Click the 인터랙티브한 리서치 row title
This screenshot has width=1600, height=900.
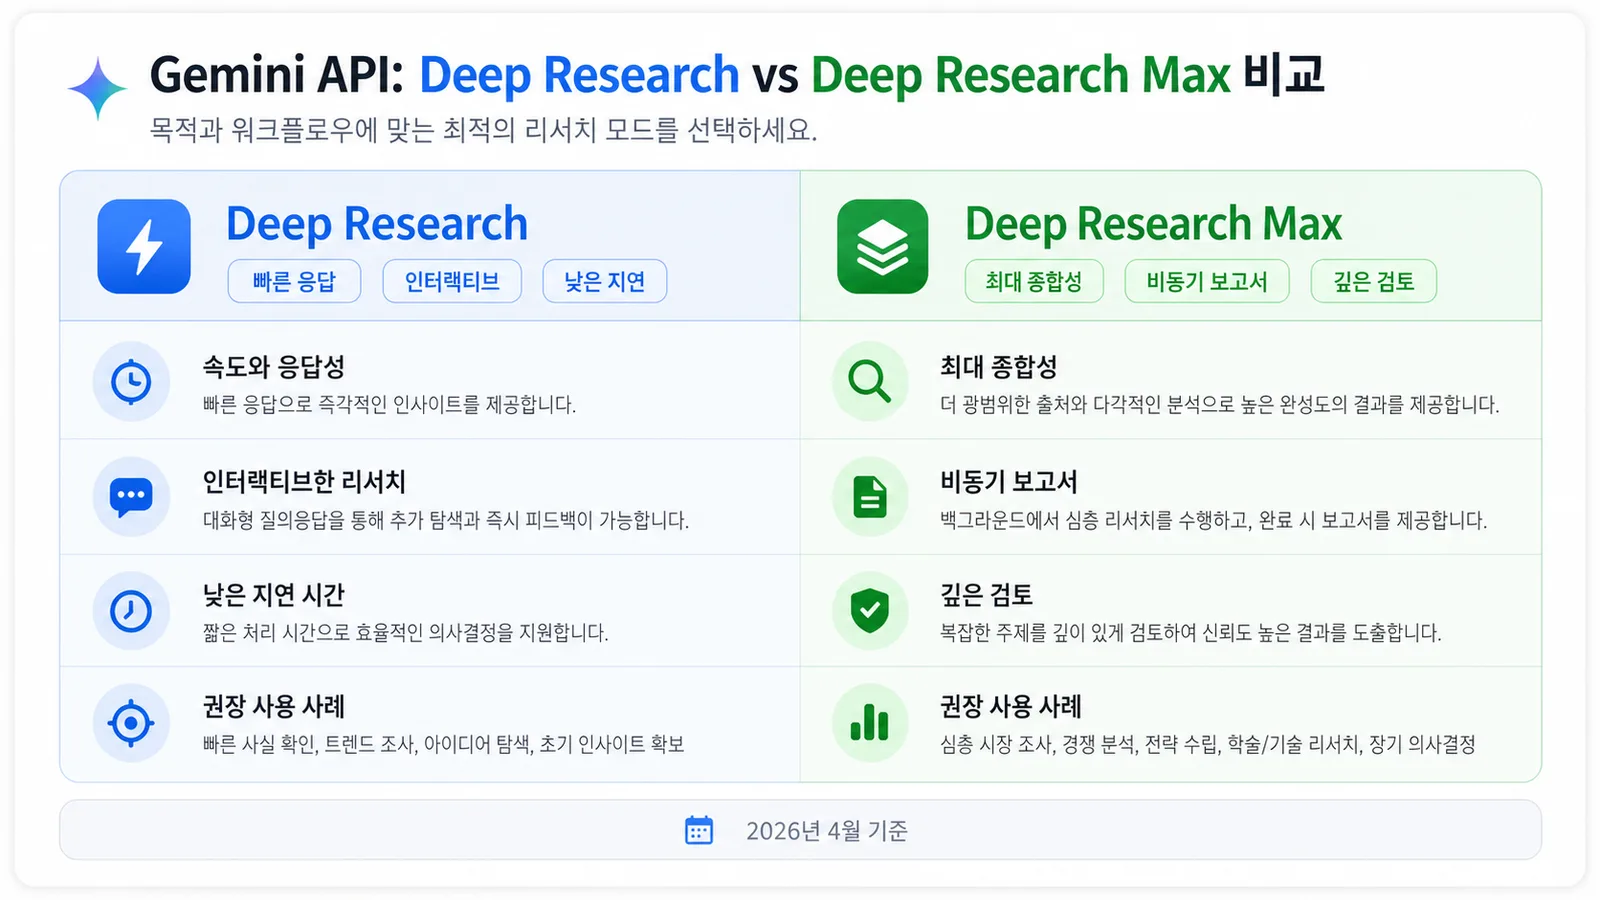(304, 482)
